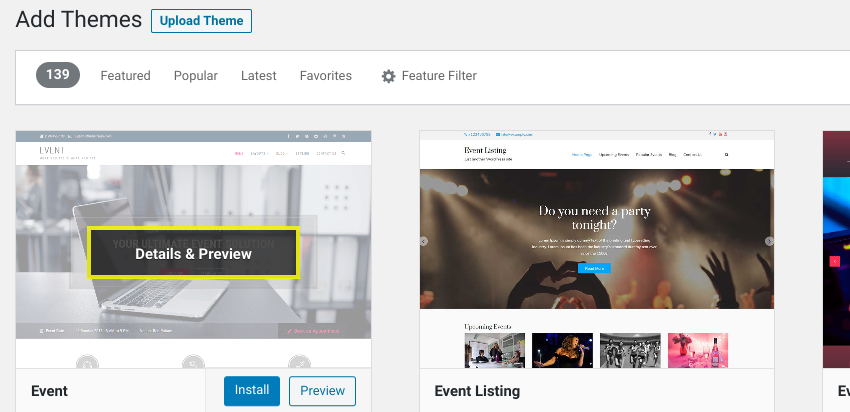850x412 pixels.
Task: Click the runners thumbnail under Upcoming Events
Action: click(630, 350)
